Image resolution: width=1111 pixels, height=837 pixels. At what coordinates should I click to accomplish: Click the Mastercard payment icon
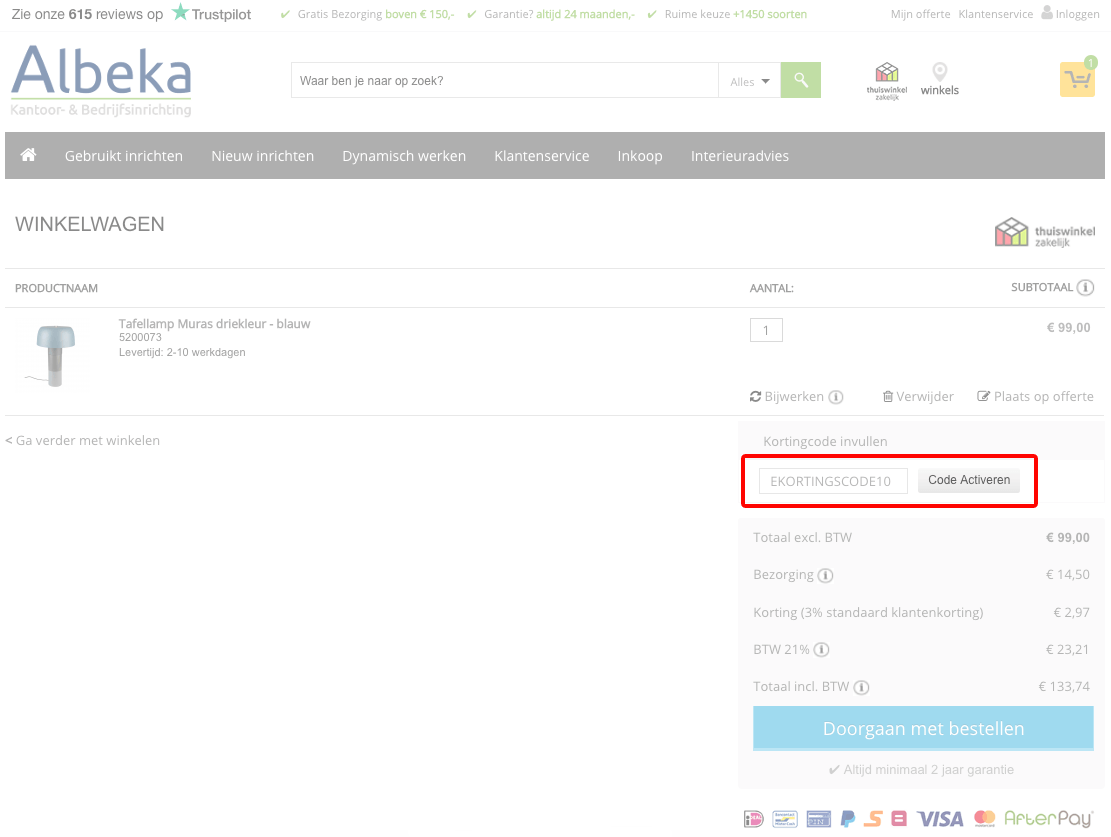(x=985, y=819)
